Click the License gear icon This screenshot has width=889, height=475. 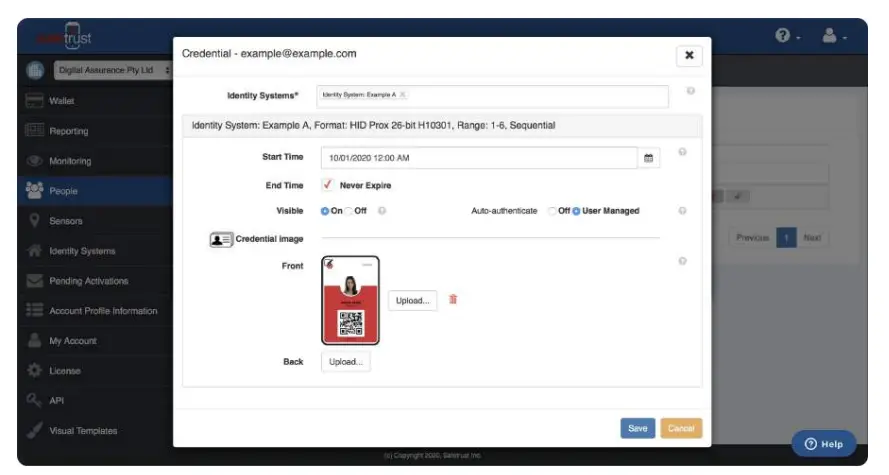pyautogui.click(x=35, y=370)
